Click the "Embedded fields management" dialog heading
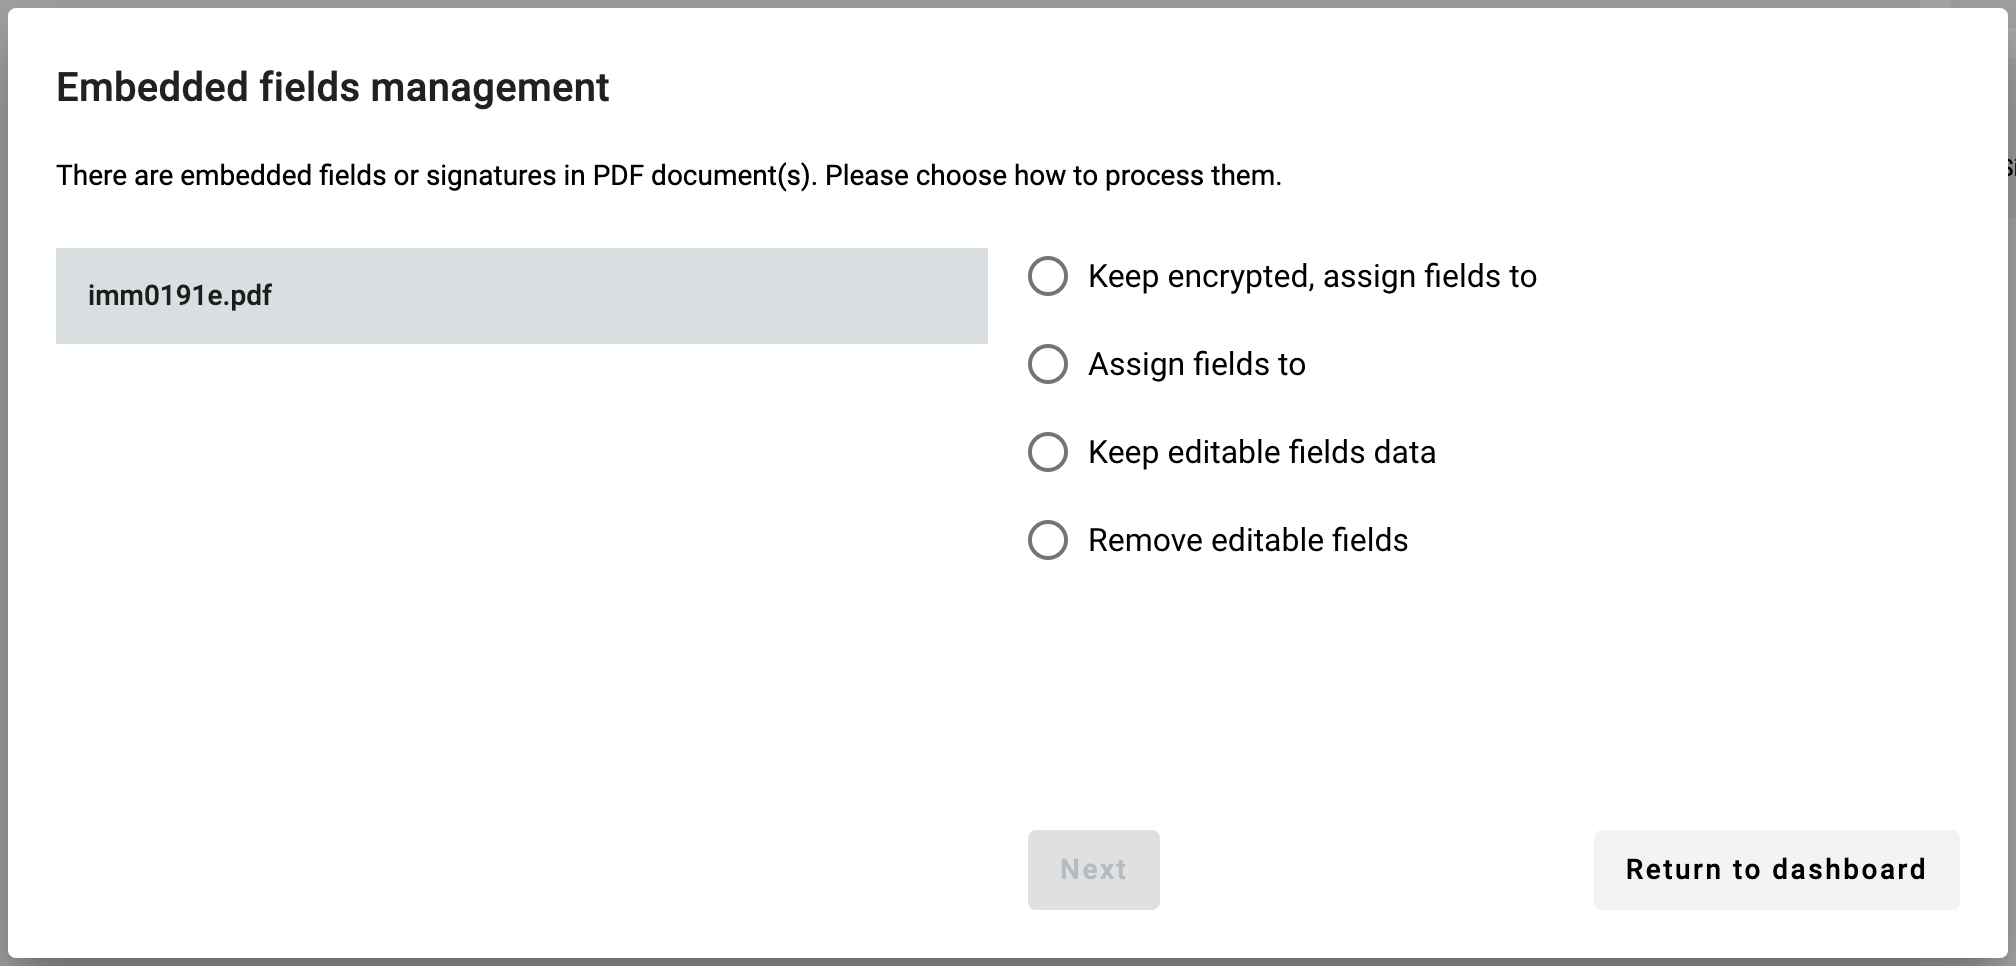Image resolution: width=2016 pixels, height=966 pixels. [332, 88]
